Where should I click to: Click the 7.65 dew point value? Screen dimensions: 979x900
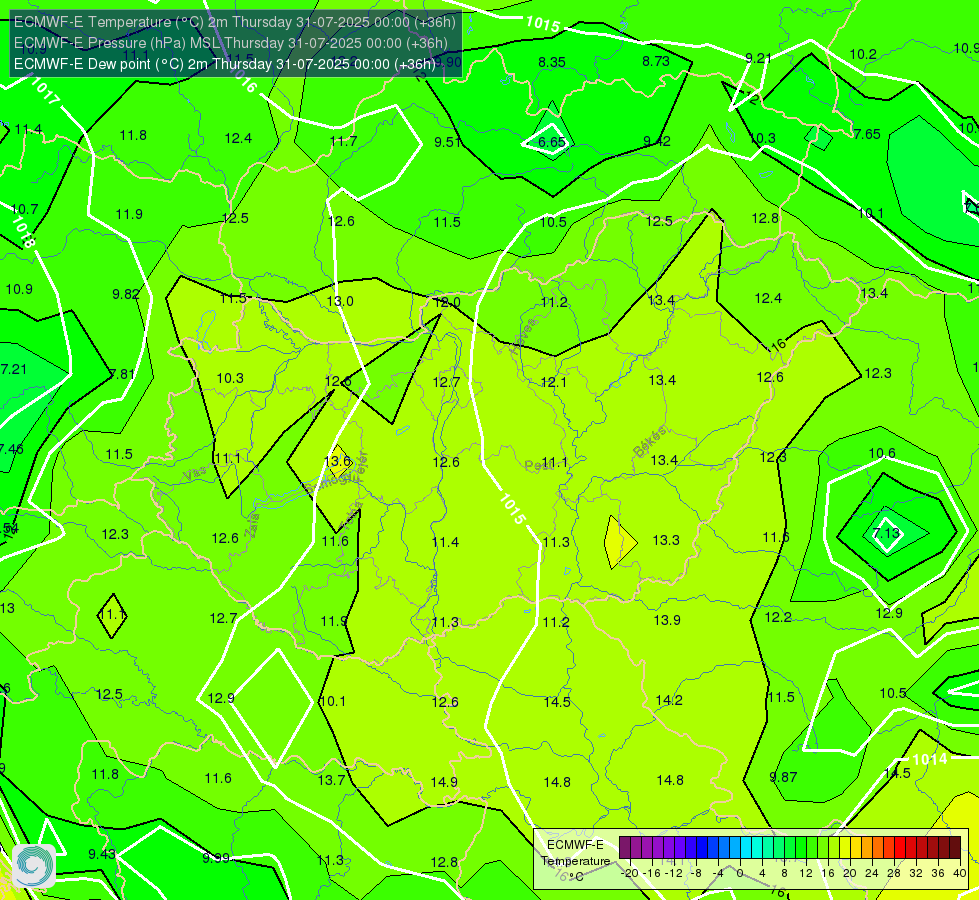point(867,134)
